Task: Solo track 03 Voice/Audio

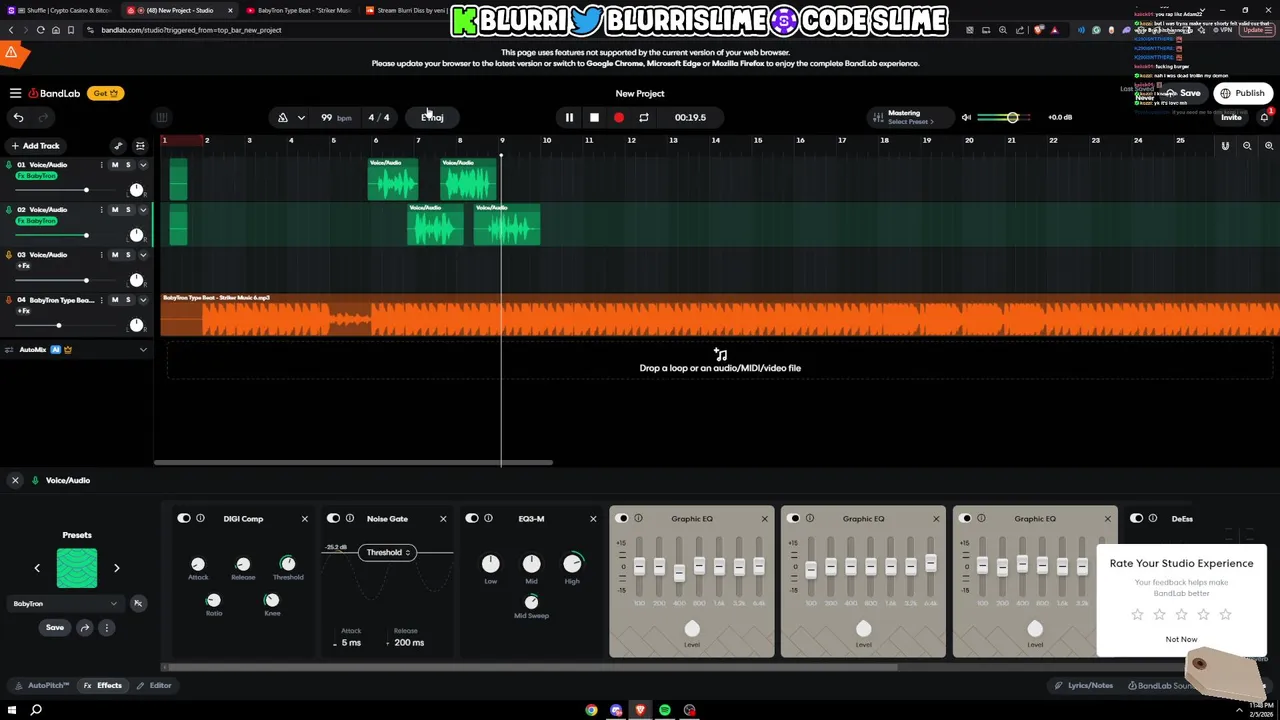Action: (x=128, y=255)
